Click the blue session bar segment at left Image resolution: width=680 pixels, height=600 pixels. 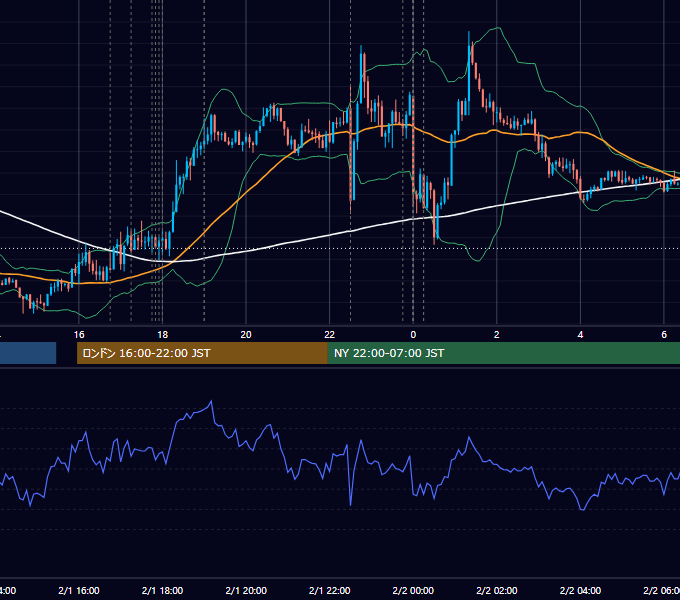pos(28,353)
